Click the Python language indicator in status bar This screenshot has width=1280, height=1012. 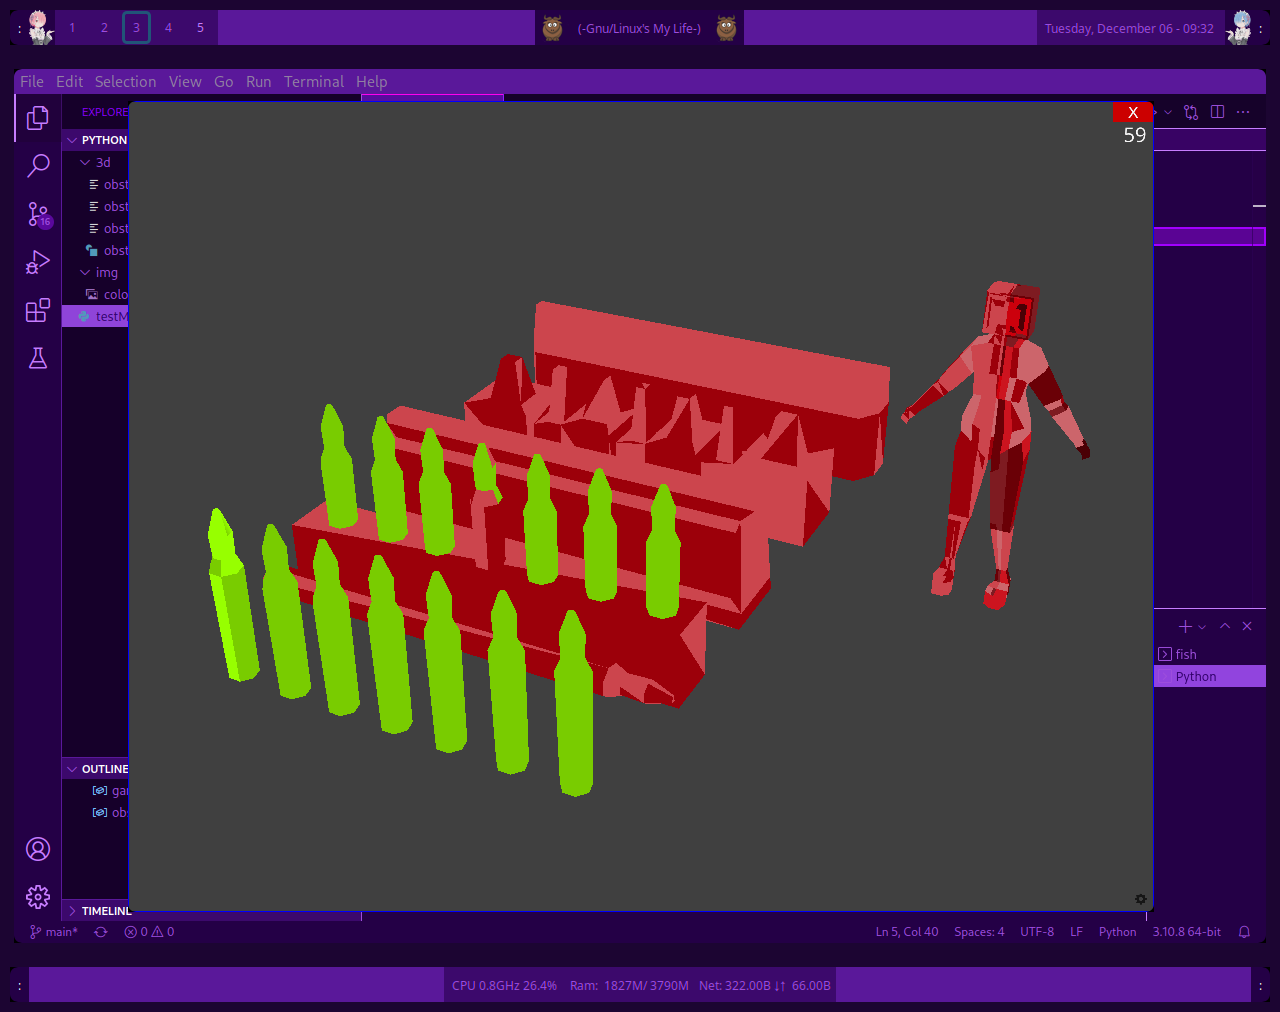pyautogui.click(x=1117, y=931)
